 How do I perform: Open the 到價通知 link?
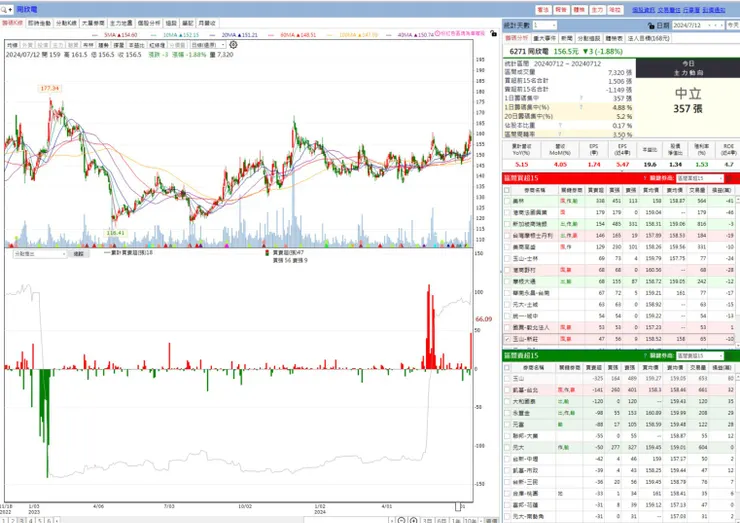pyautogui.click(x=714, y=9)
